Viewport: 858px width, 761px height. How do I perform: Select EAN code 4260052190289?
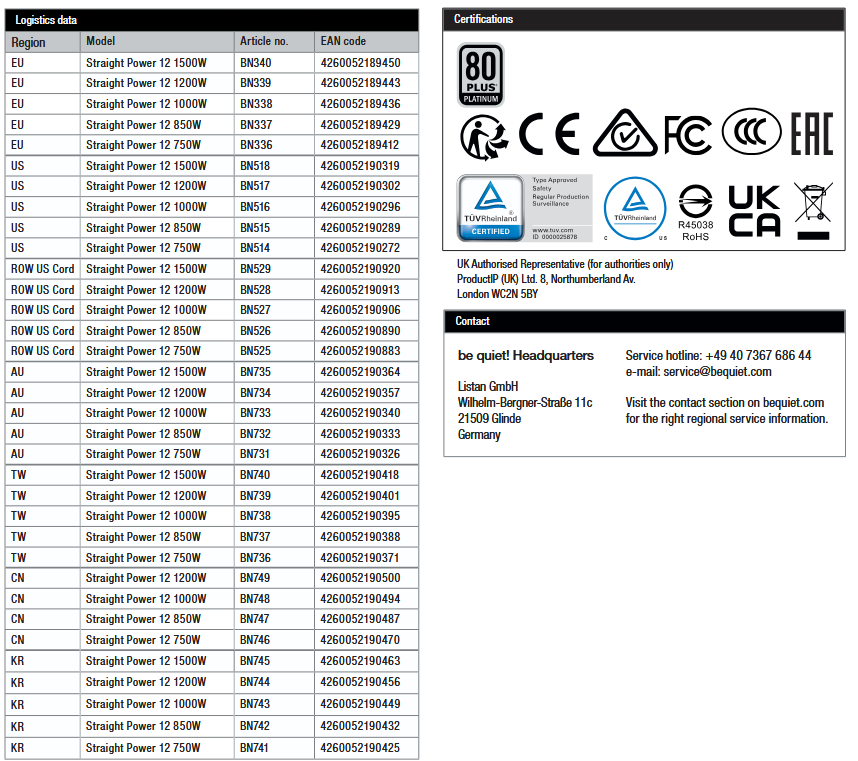pyautogui.click(x=361, y=228)
